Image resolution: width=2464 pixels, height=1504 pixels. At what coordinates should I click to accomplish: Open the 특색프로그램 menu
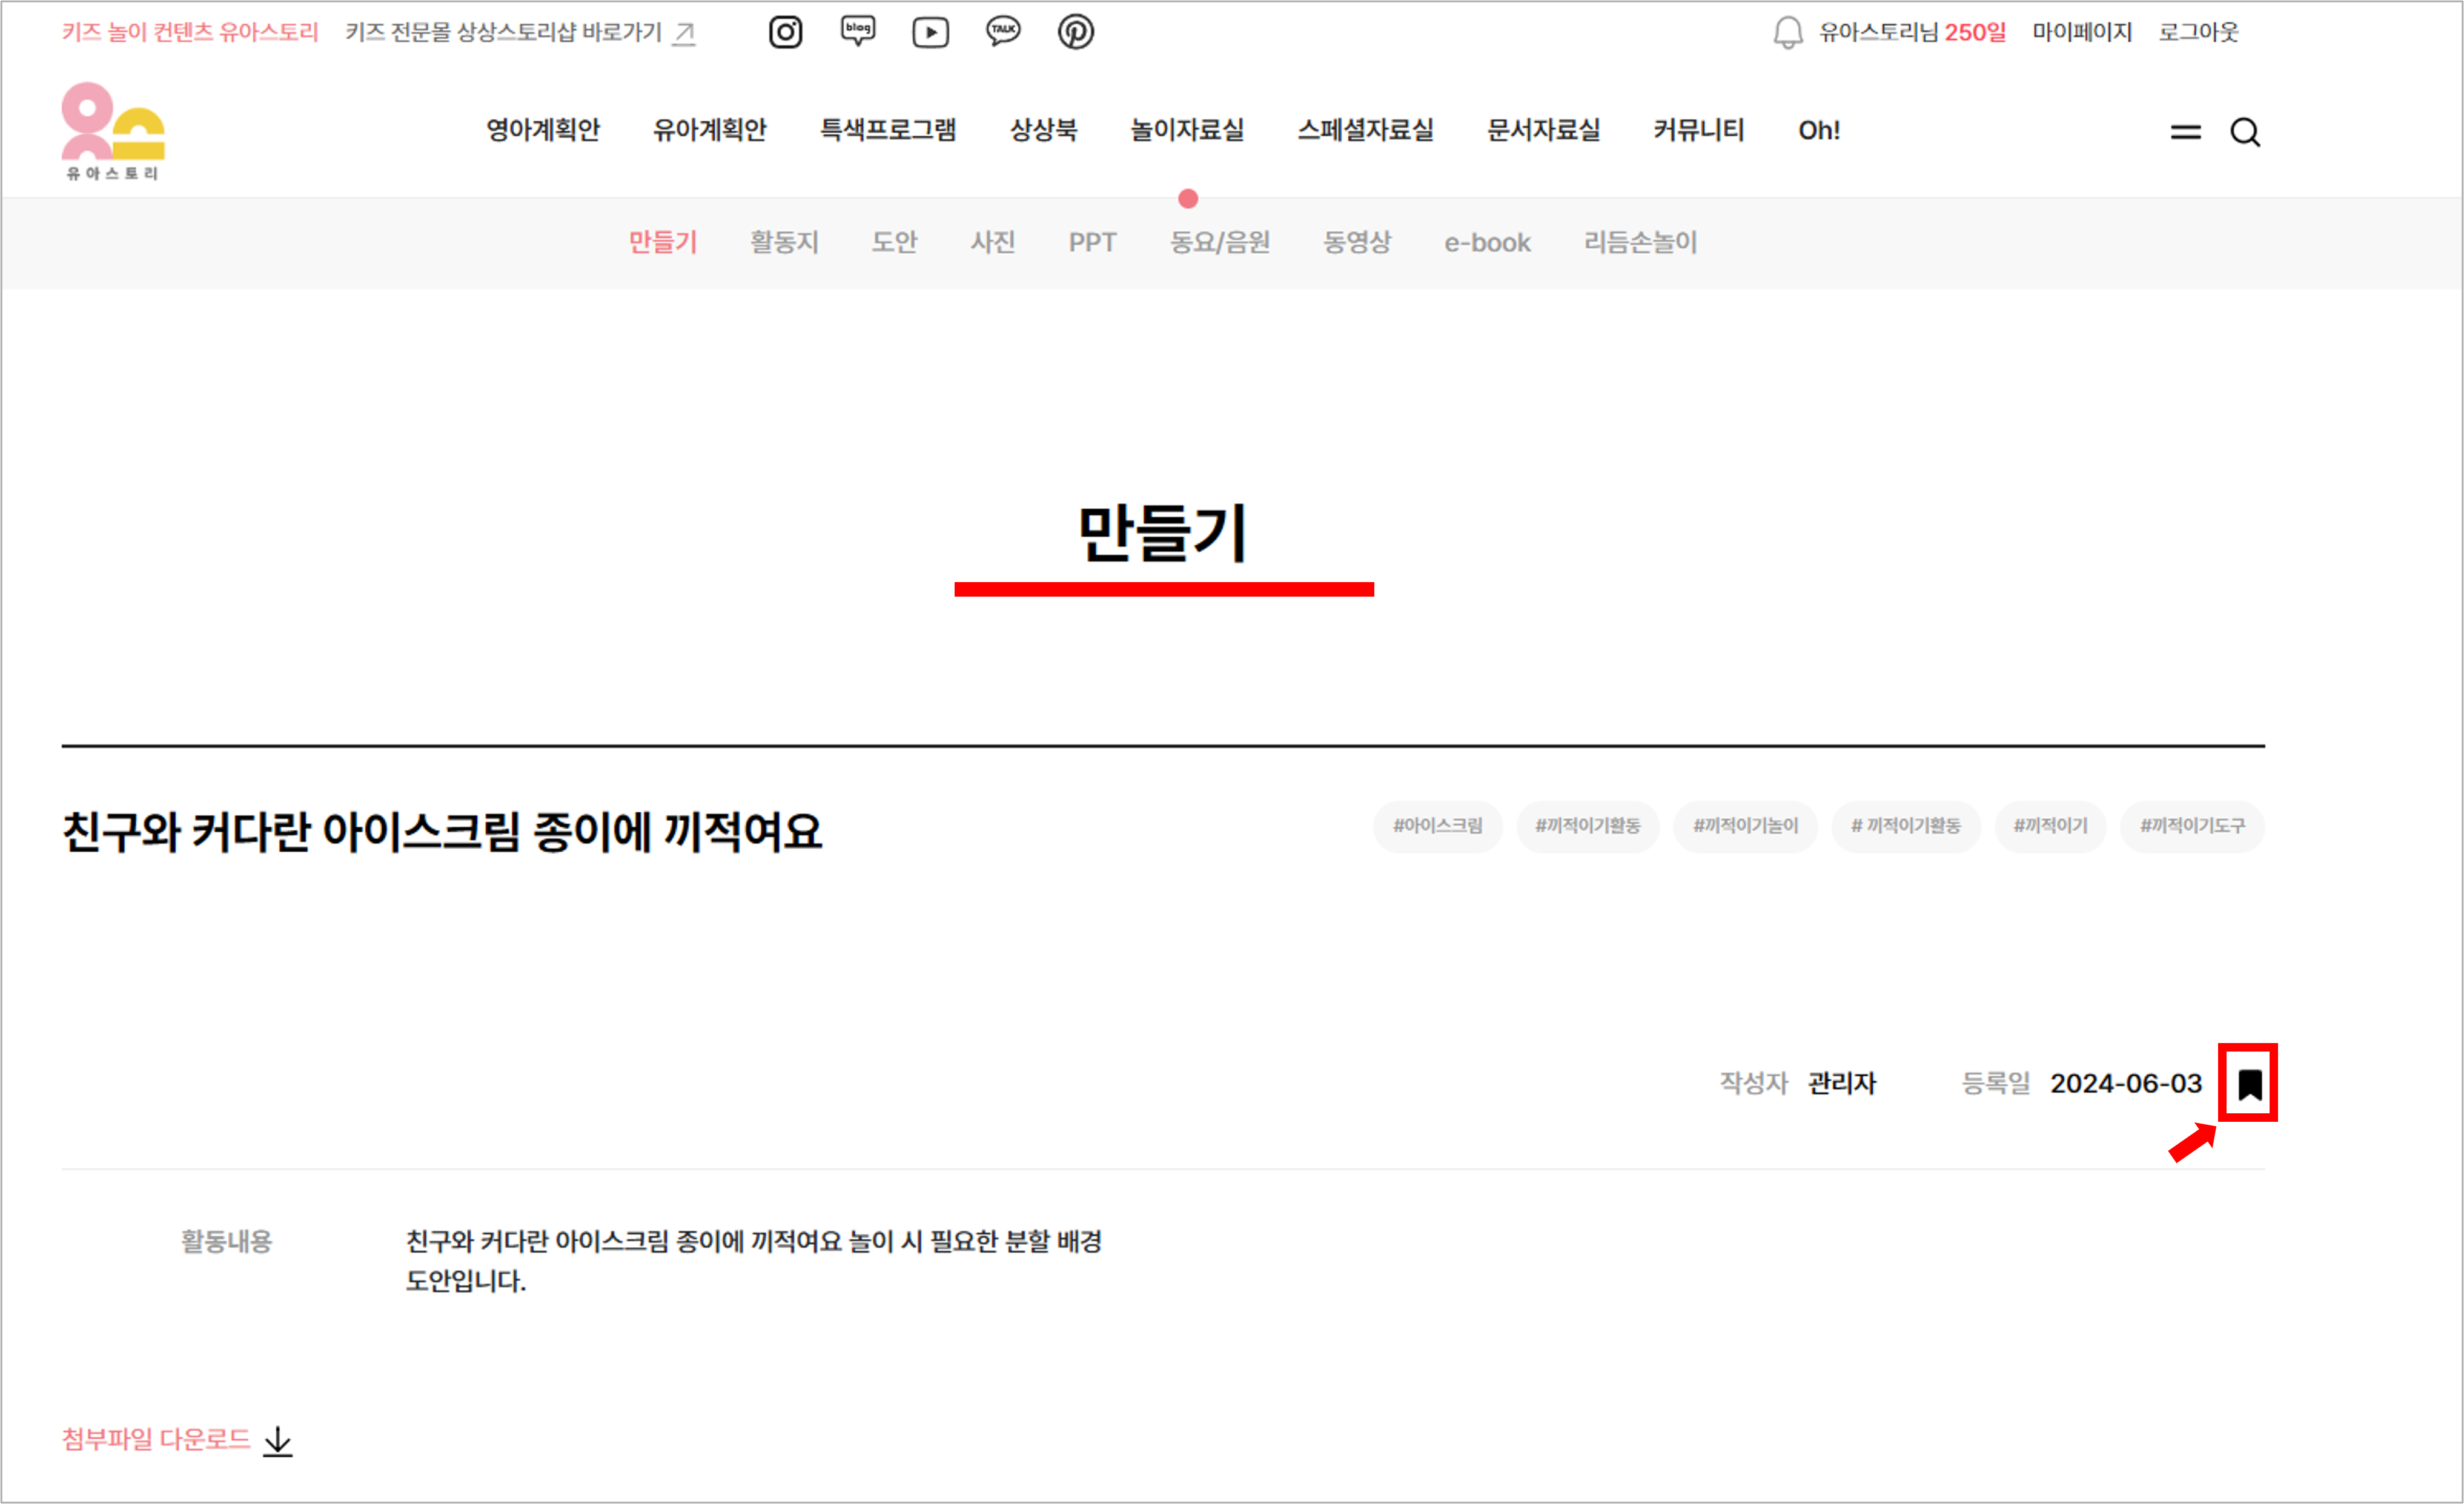click(888, 130)
